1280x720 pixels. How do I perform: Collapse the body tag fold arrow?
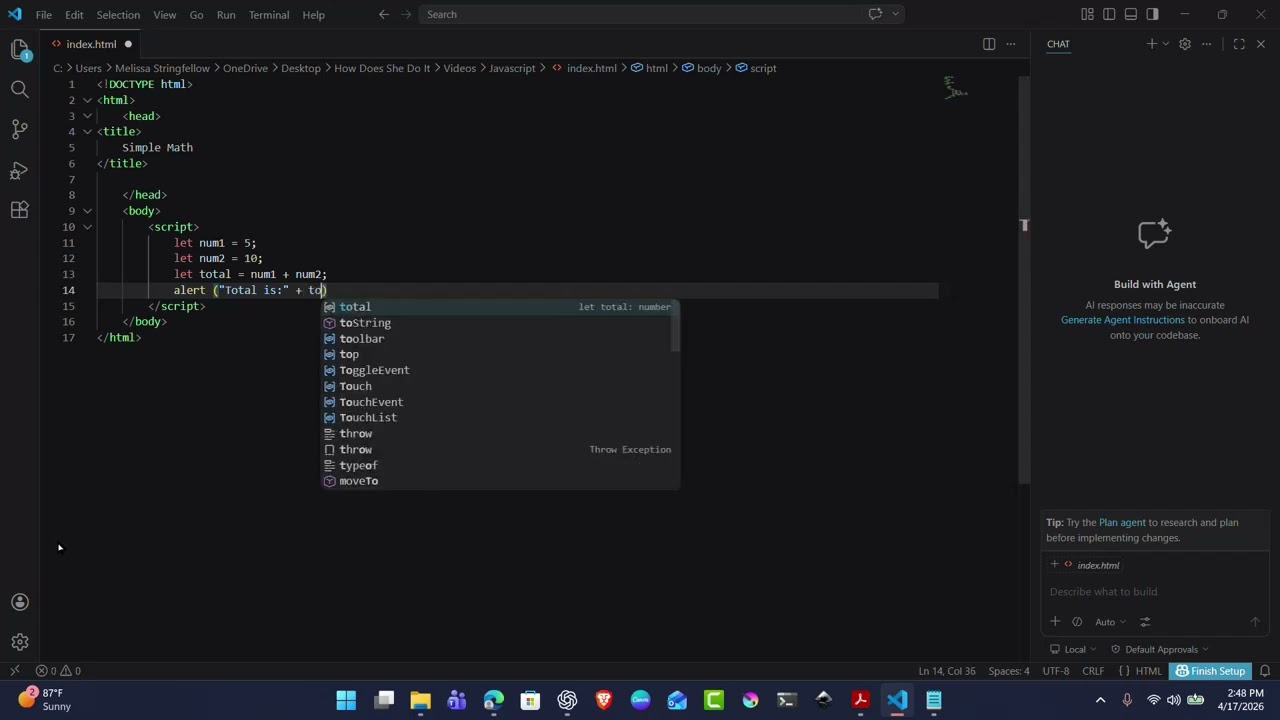87,211
